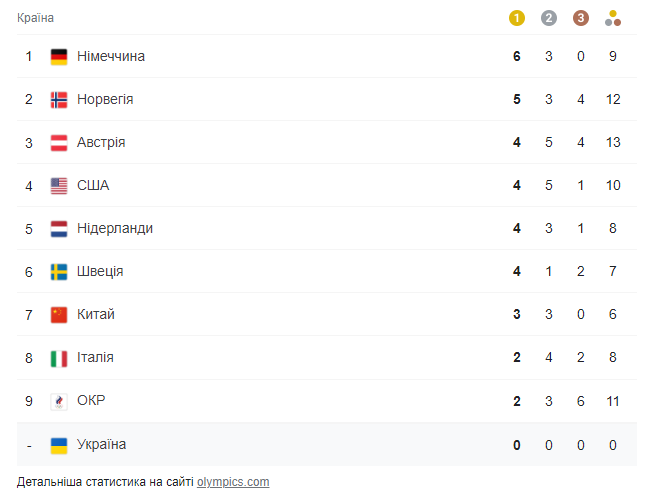Click the USA flag icon

pos(59,186)
